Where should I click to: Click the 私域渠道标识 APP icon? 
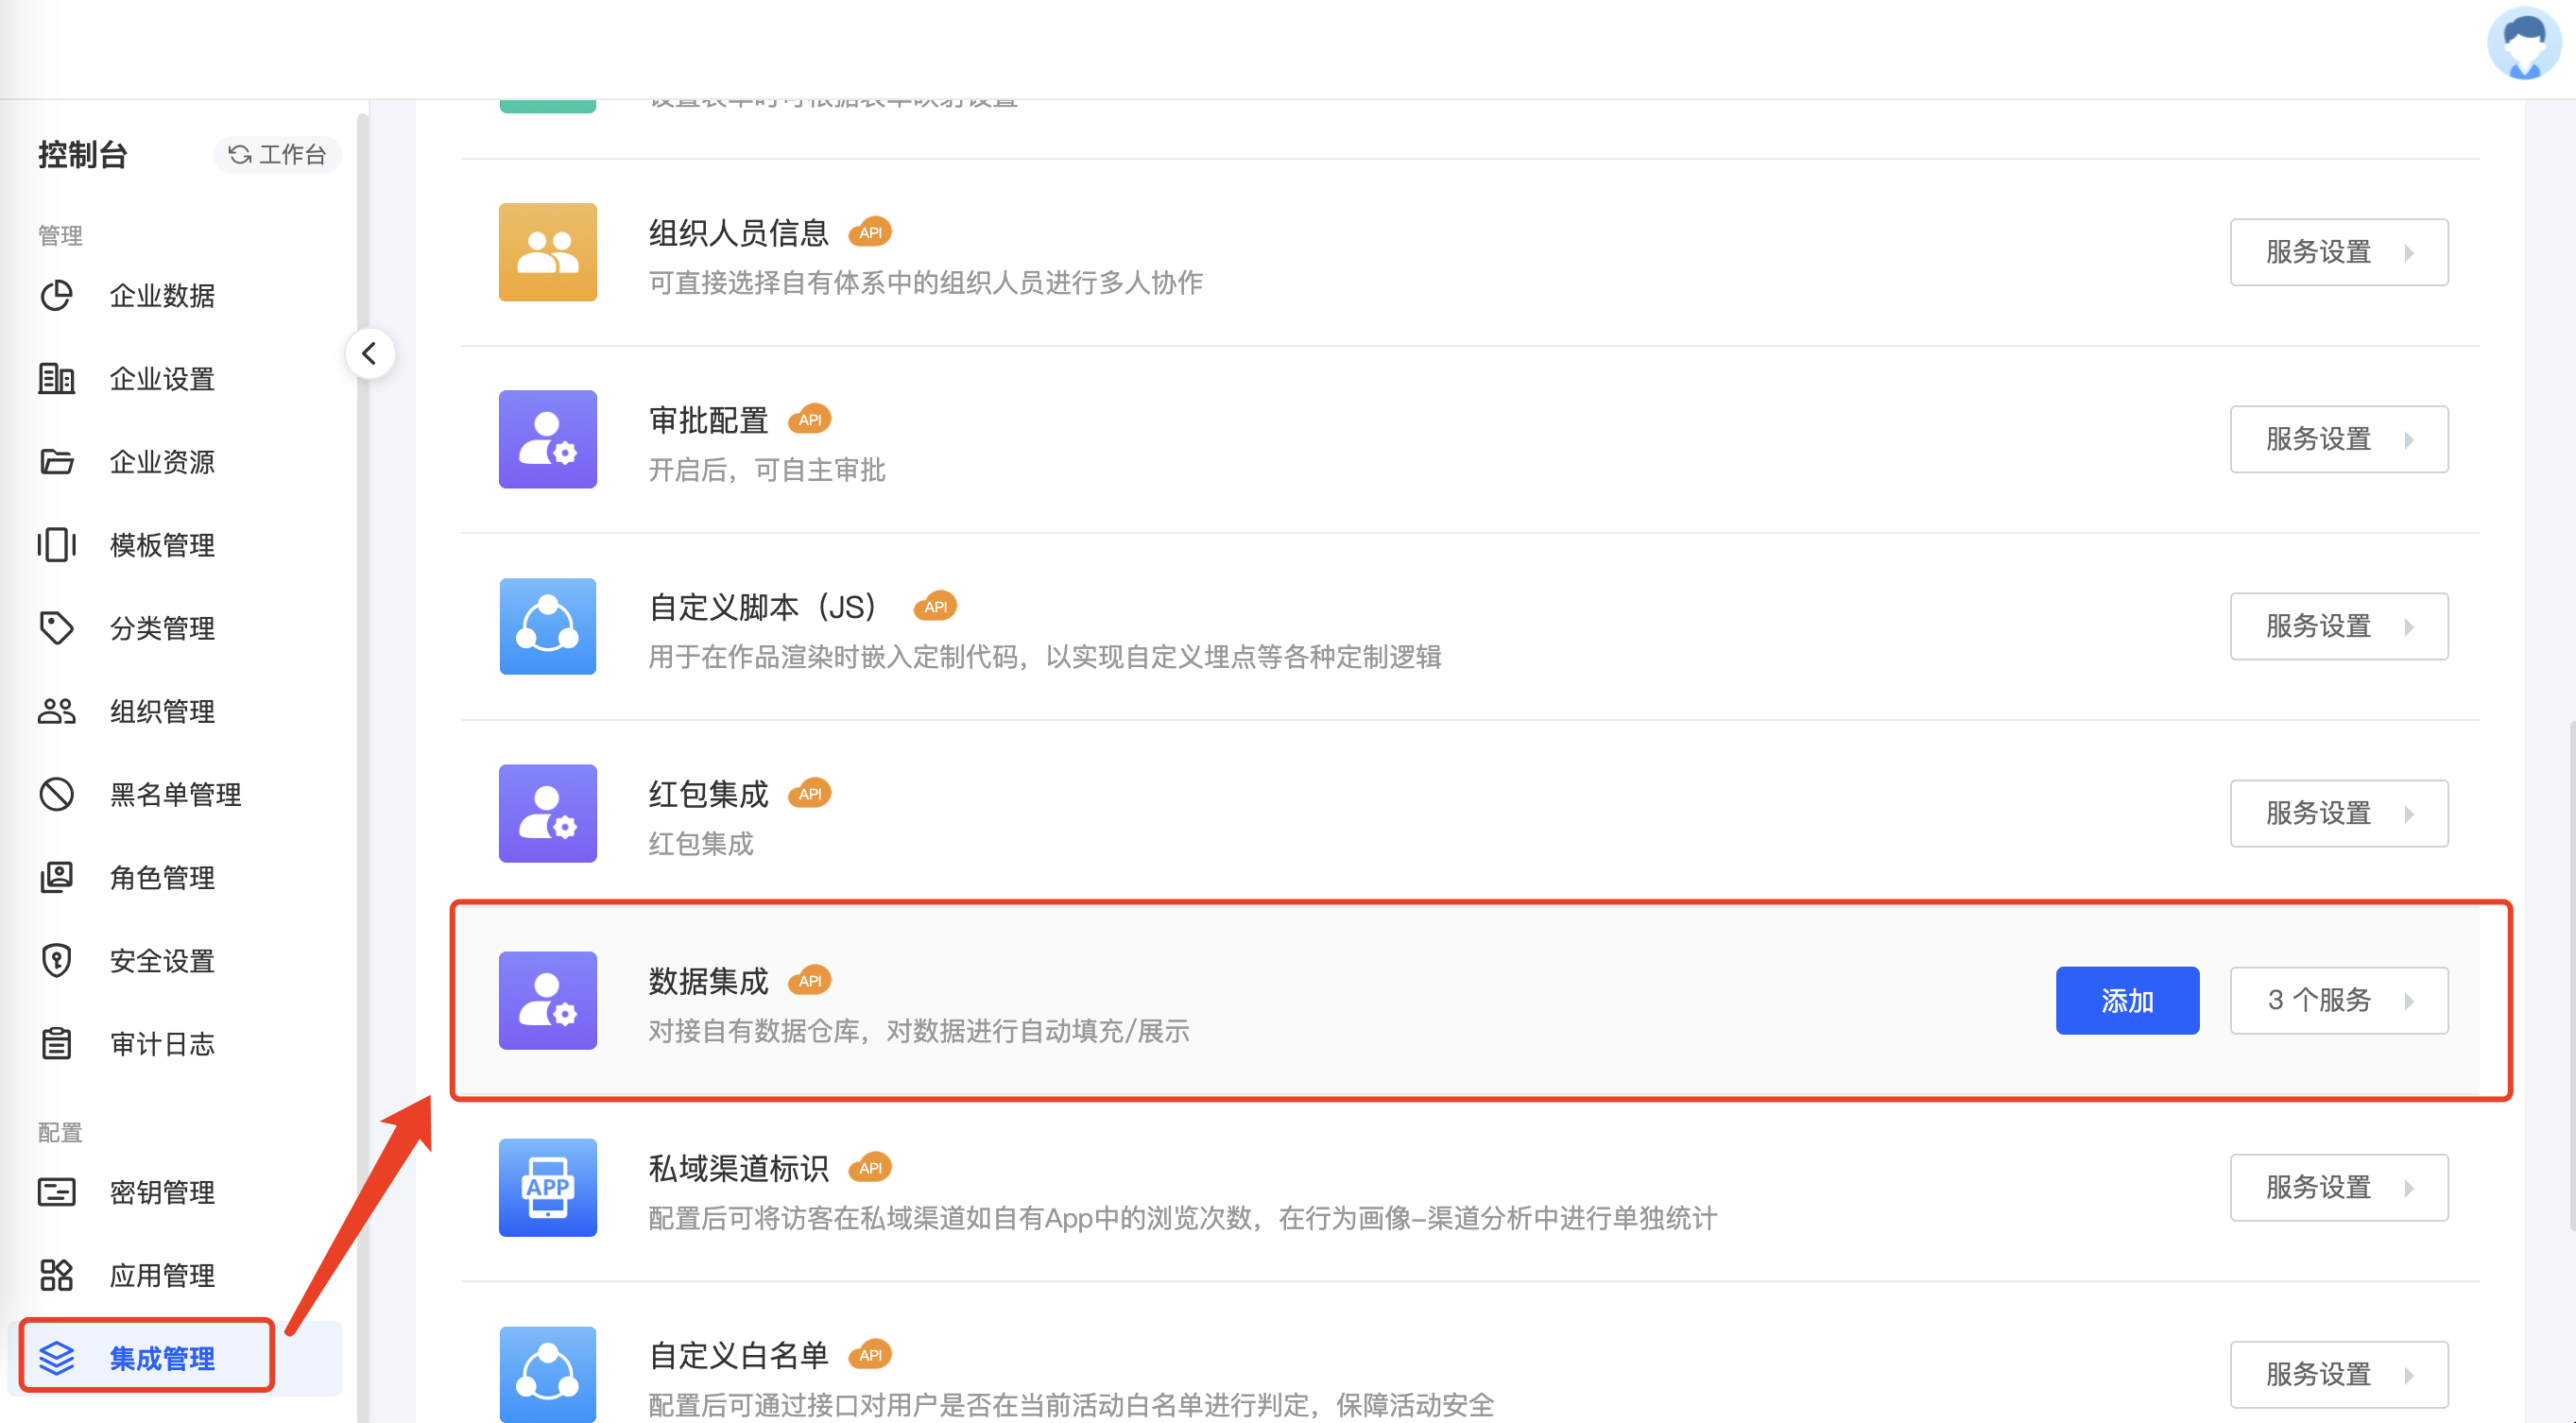548,1187
